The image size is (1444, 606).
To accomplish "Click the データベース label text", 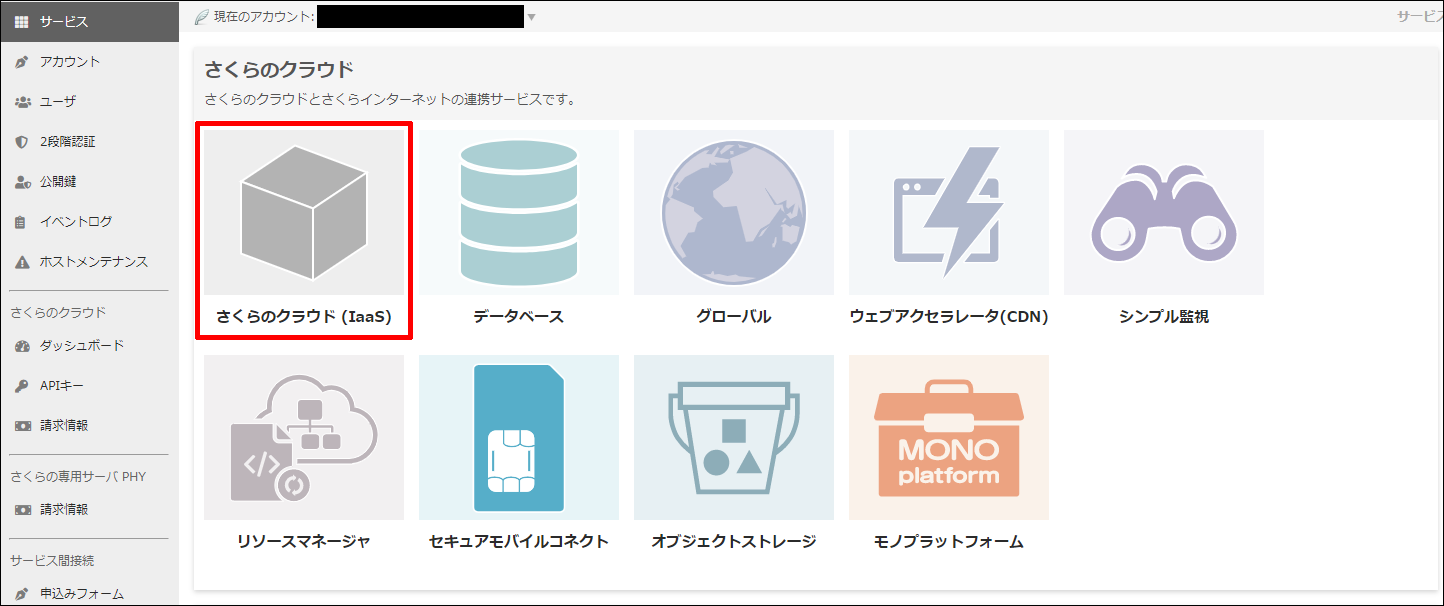I will (519, 317).
